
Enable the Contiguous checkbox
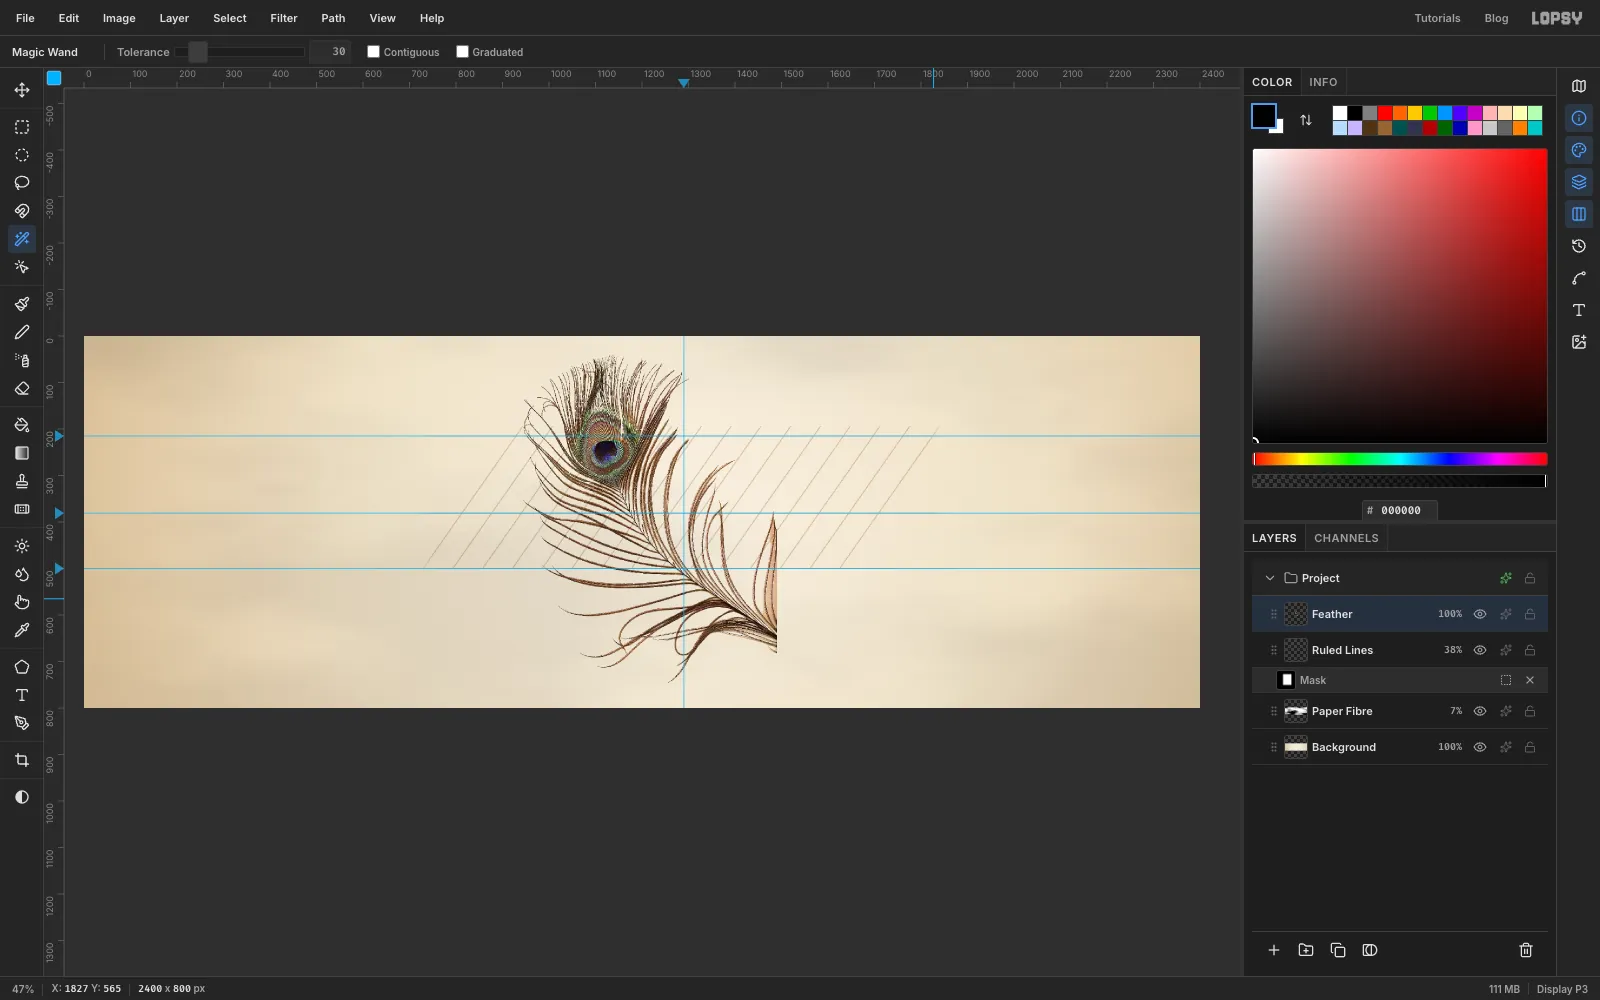click(373, 52)
